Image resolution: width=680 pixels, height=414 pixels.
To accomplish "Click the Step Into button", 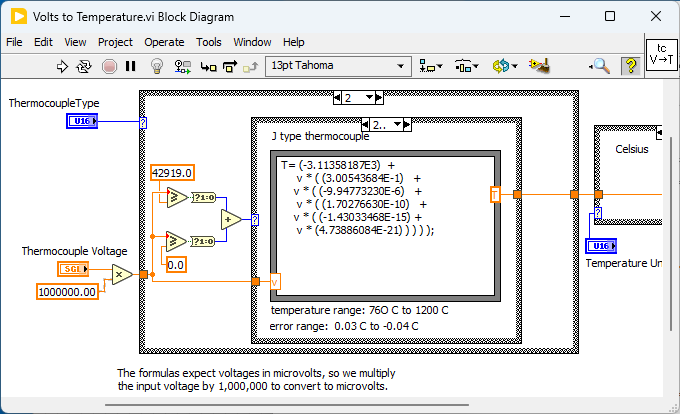I will coord(209,67).
